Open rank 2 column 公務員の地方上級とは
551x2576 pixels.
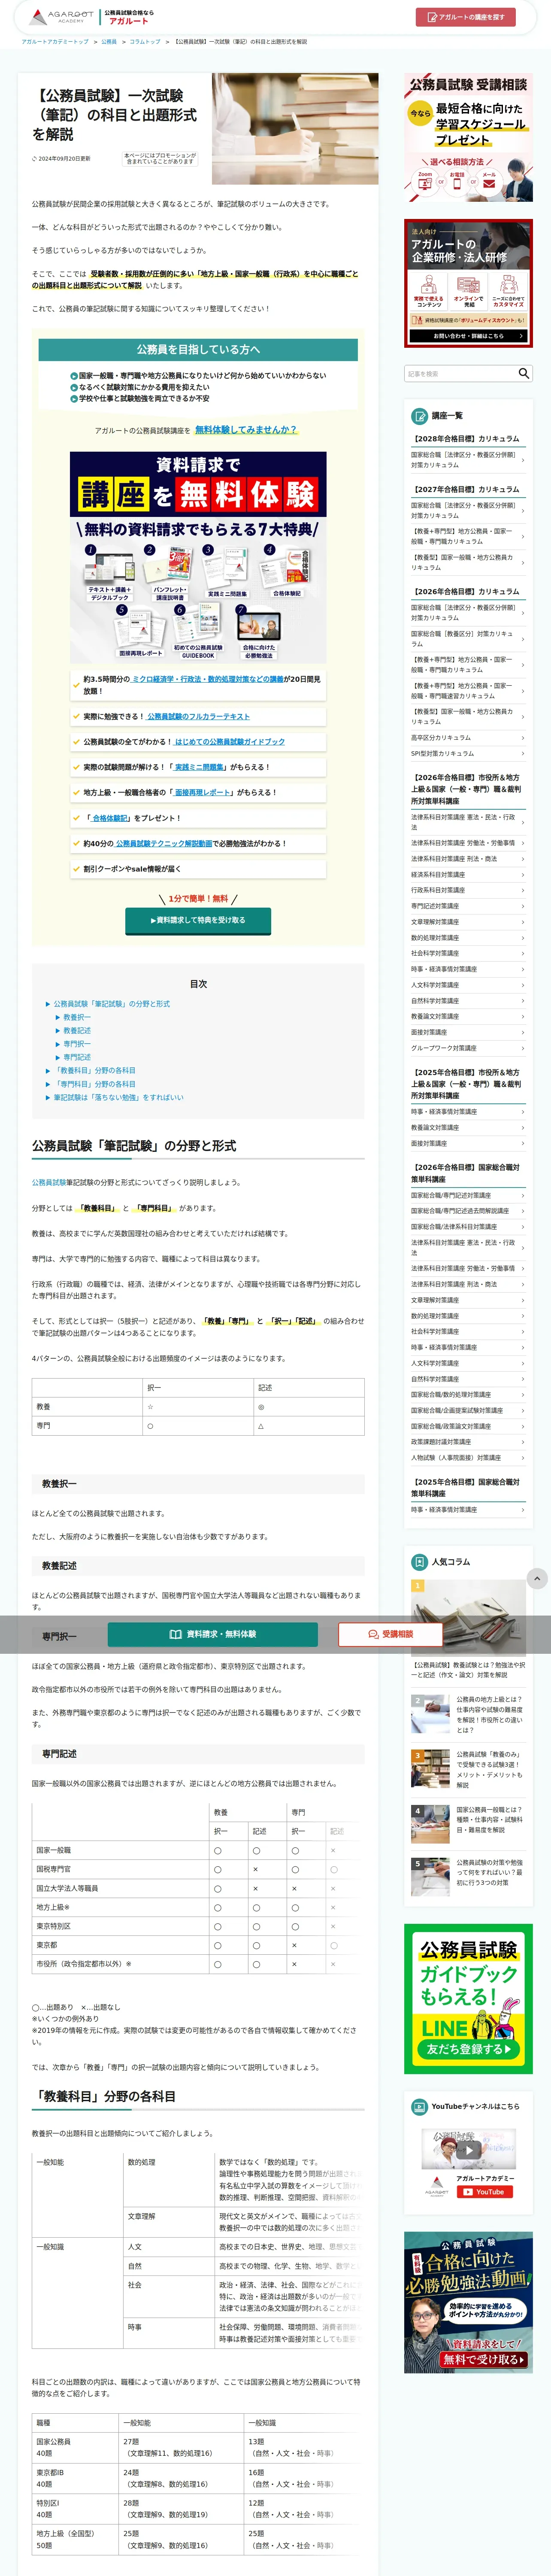point(468,1713)
